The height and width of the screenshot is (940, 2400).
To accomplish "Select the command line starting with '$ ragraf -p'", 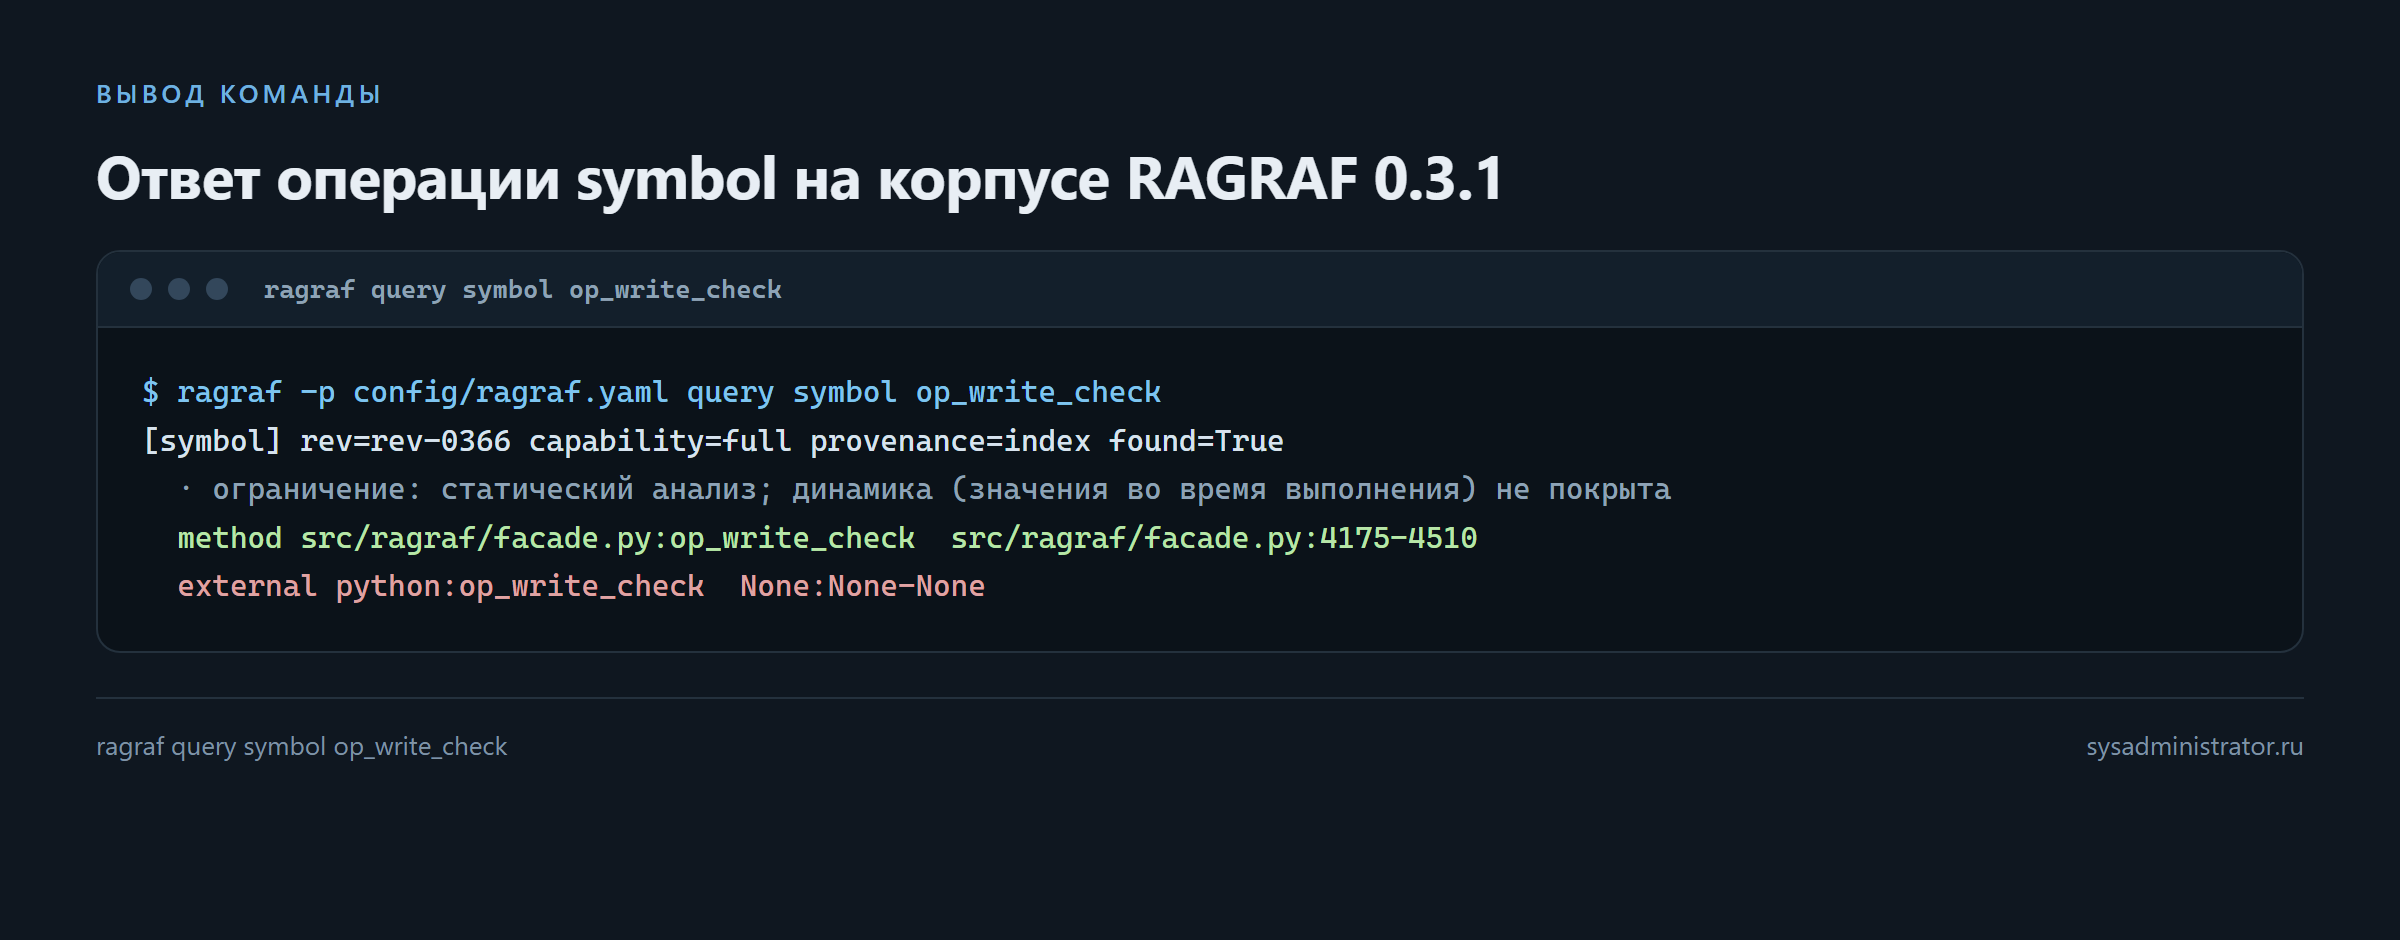I will click(x=651, y=392).
